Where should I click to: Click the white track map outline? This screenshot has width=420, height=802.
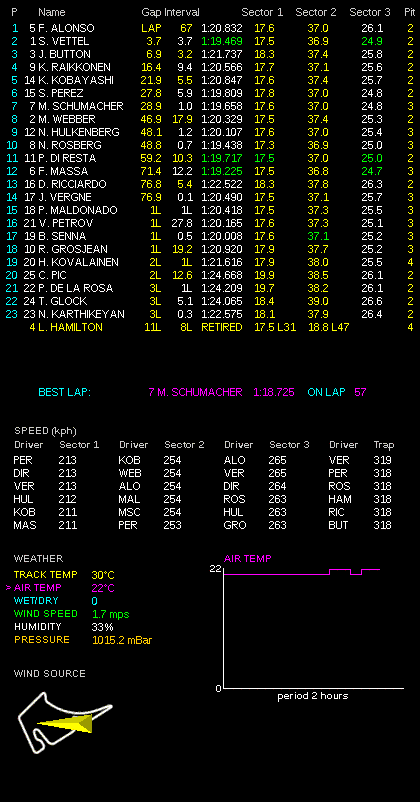tap(65, 722)
